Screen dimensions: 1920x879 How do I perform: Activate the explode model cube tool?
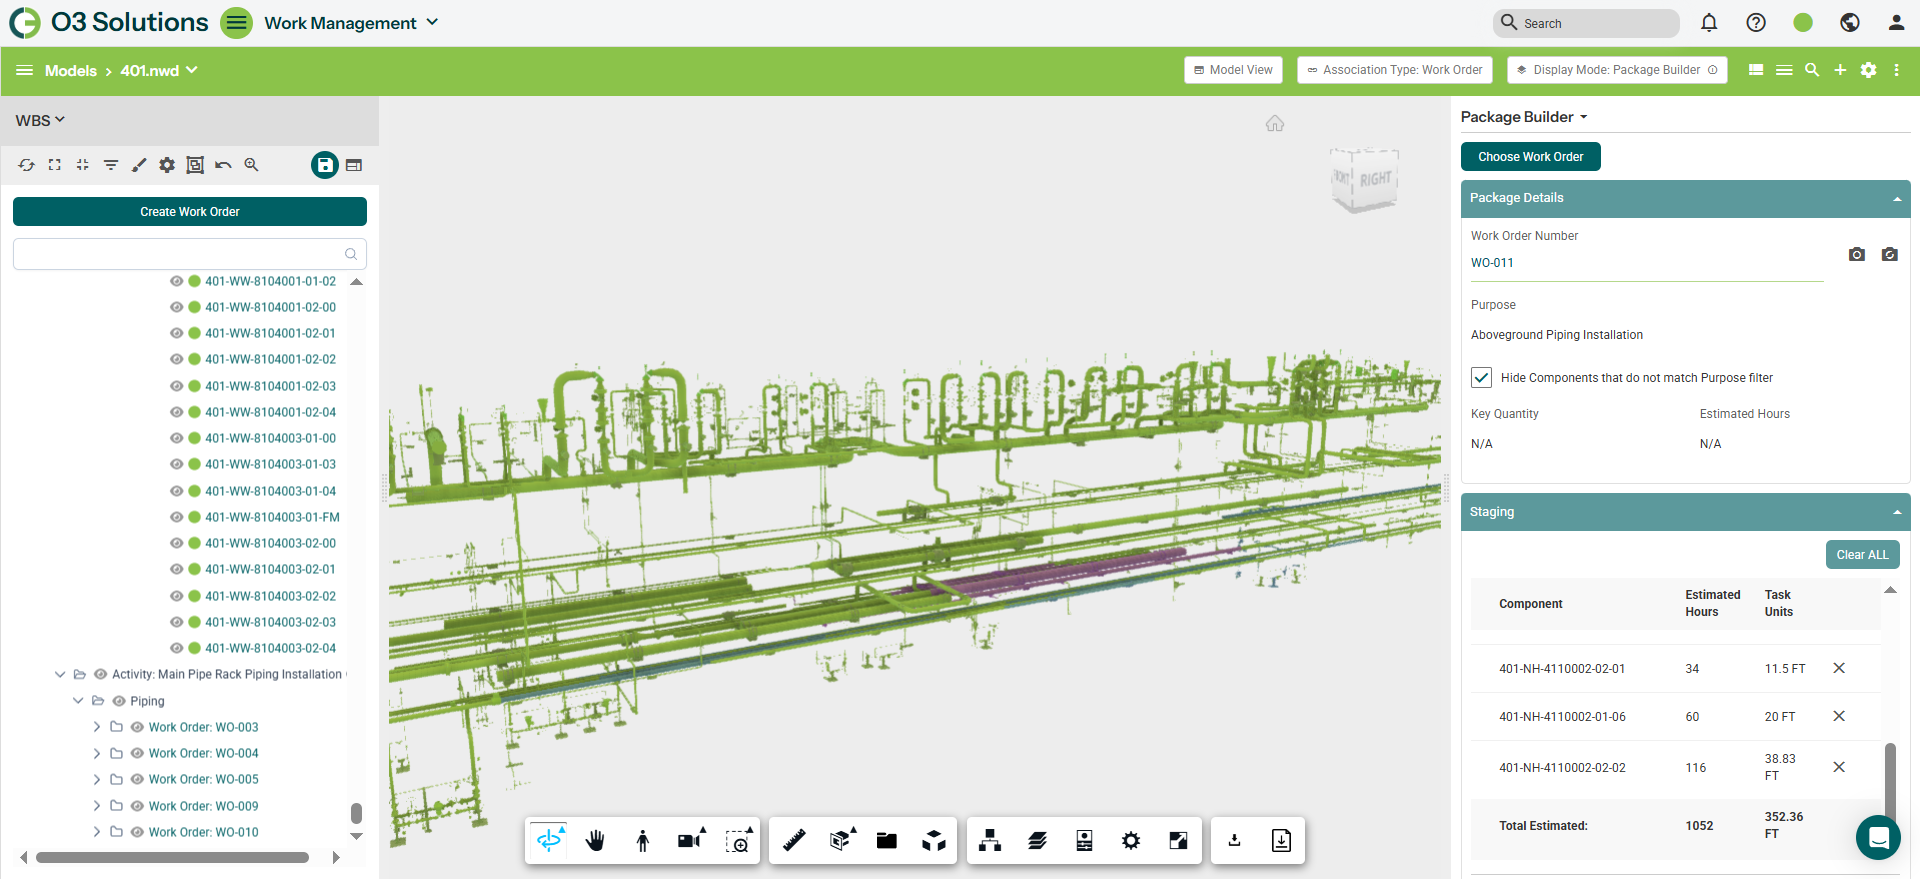[934, 841]
